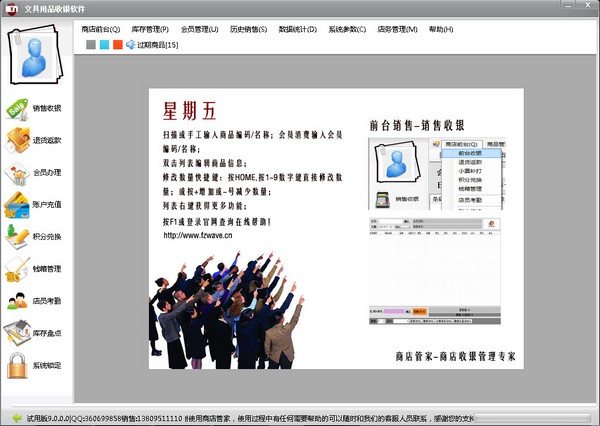
Task: Minimize the 文具用品收银软件 window
Action: coord(569,5)
